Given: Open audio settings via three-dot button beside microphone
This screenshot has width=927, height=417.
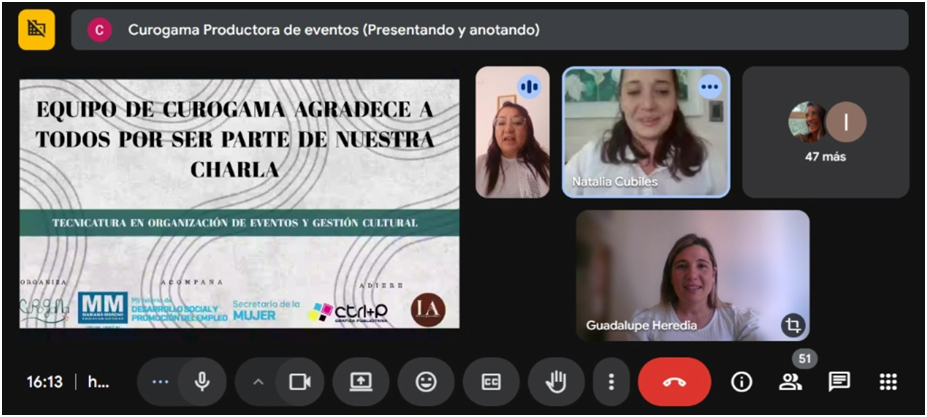Looking at the screenshot, I should click(160, 382).
